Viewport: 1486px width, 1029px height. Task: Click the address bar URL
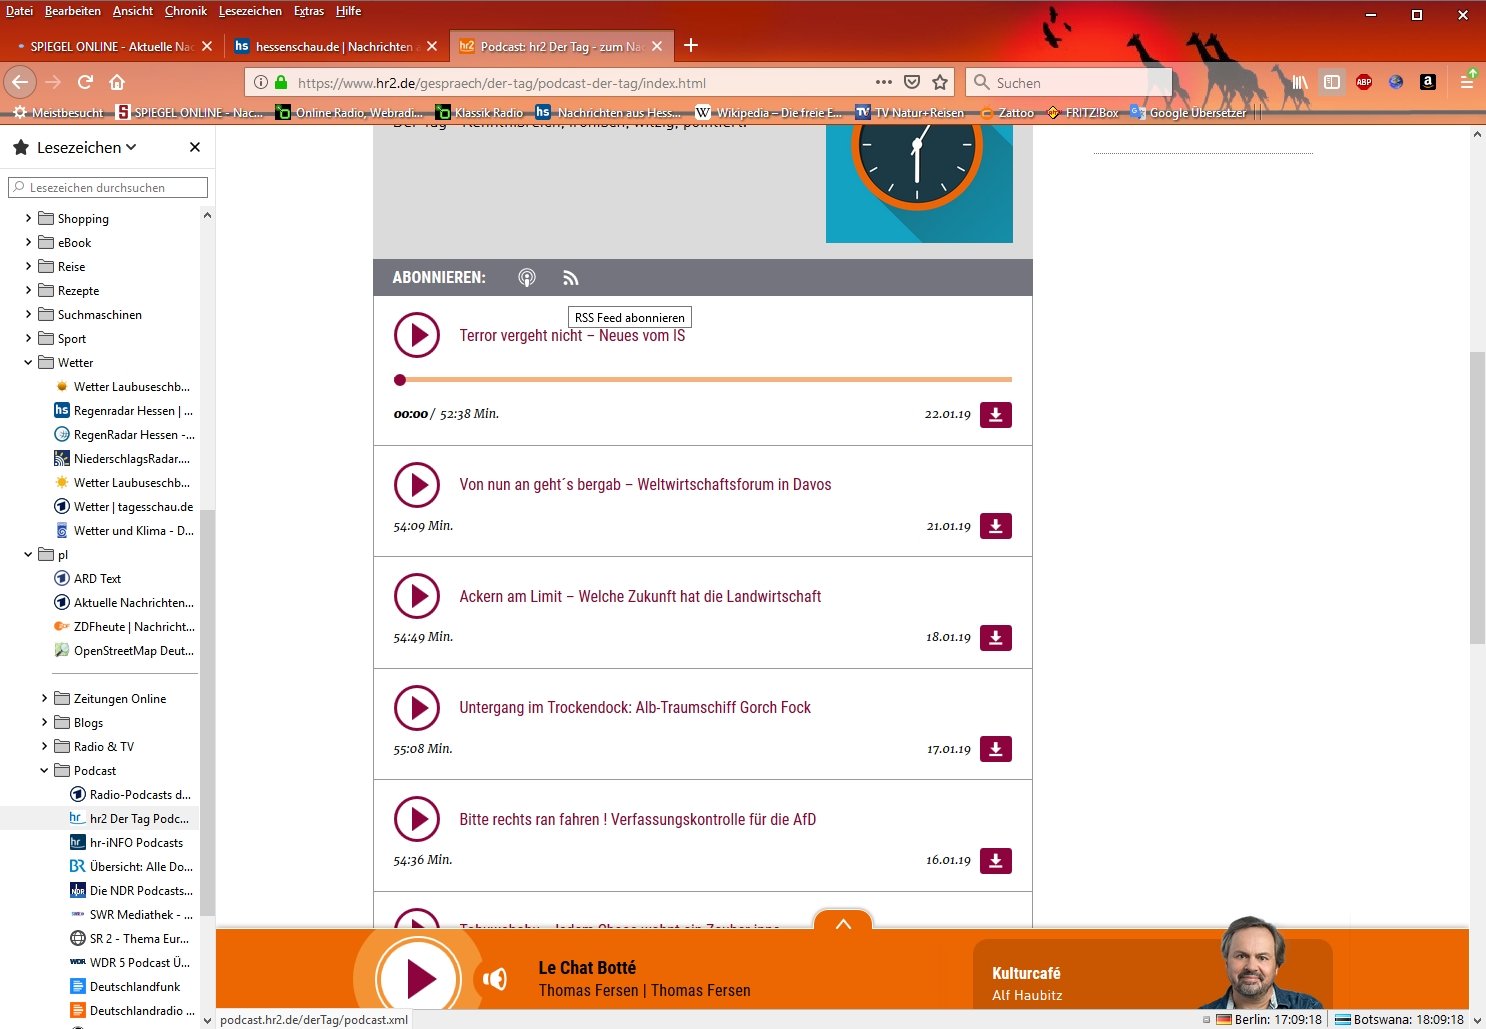click(x=501, y=83)
